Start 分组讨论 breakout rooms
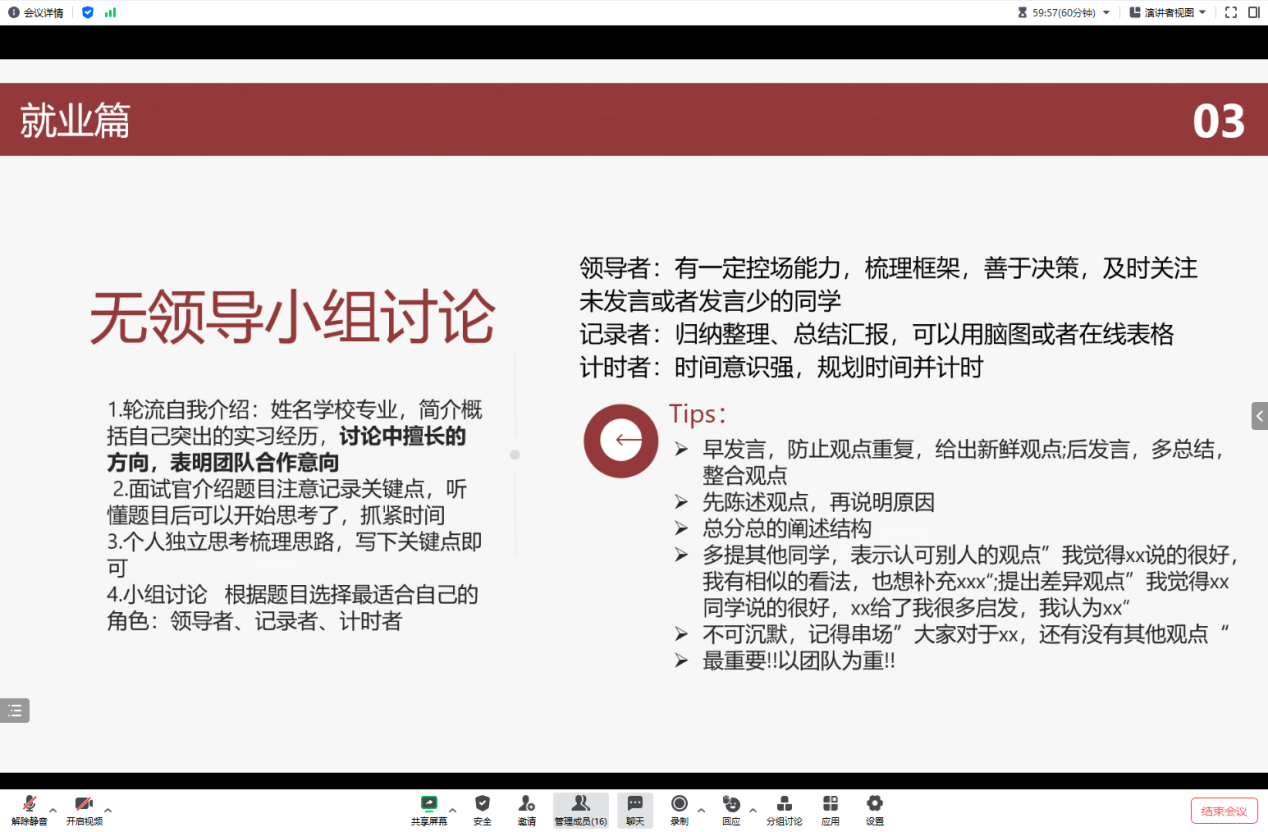The width and height of the screenshot is (1268, 832). (784, 809)
